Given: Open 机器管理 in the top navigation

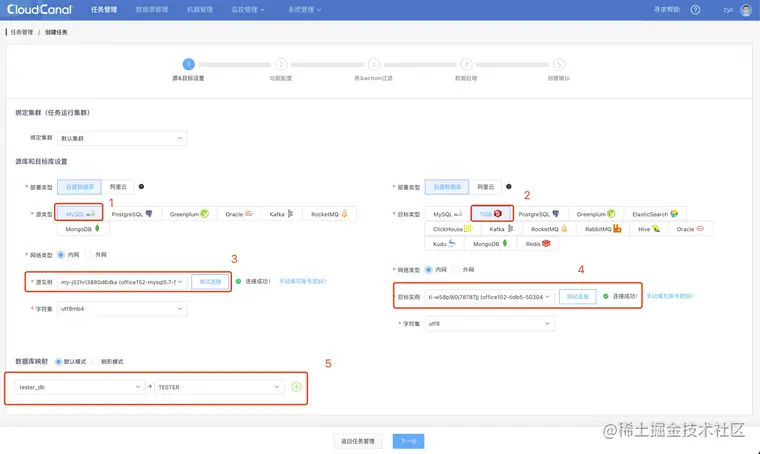Looking at the screenshot, I should click(200, 10).
